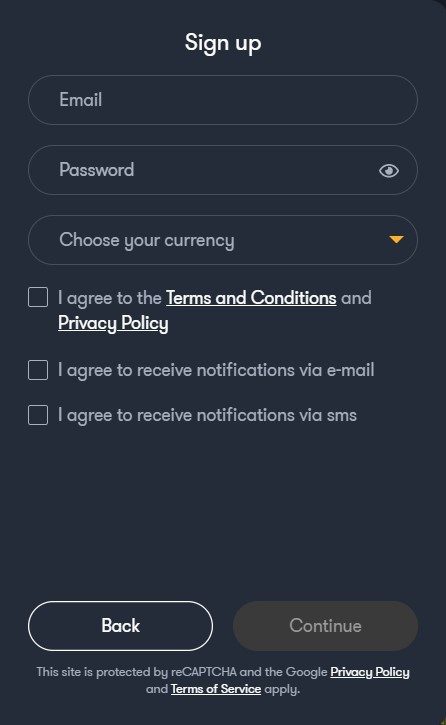Enable the e-mail notifications checkbox
The height and width of the screenshot is (725, 446).
(38, 370)
